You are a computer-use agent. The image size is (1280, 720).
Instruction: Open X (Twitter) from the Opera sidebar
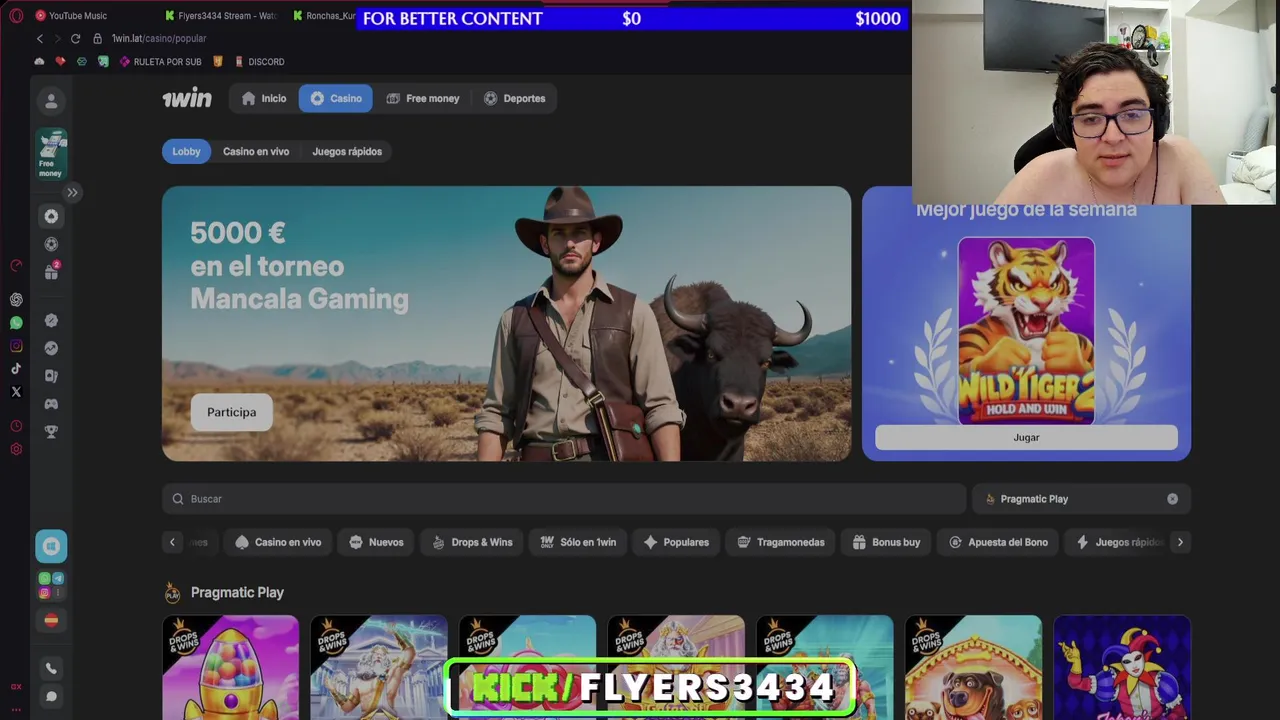click(16, 392)
